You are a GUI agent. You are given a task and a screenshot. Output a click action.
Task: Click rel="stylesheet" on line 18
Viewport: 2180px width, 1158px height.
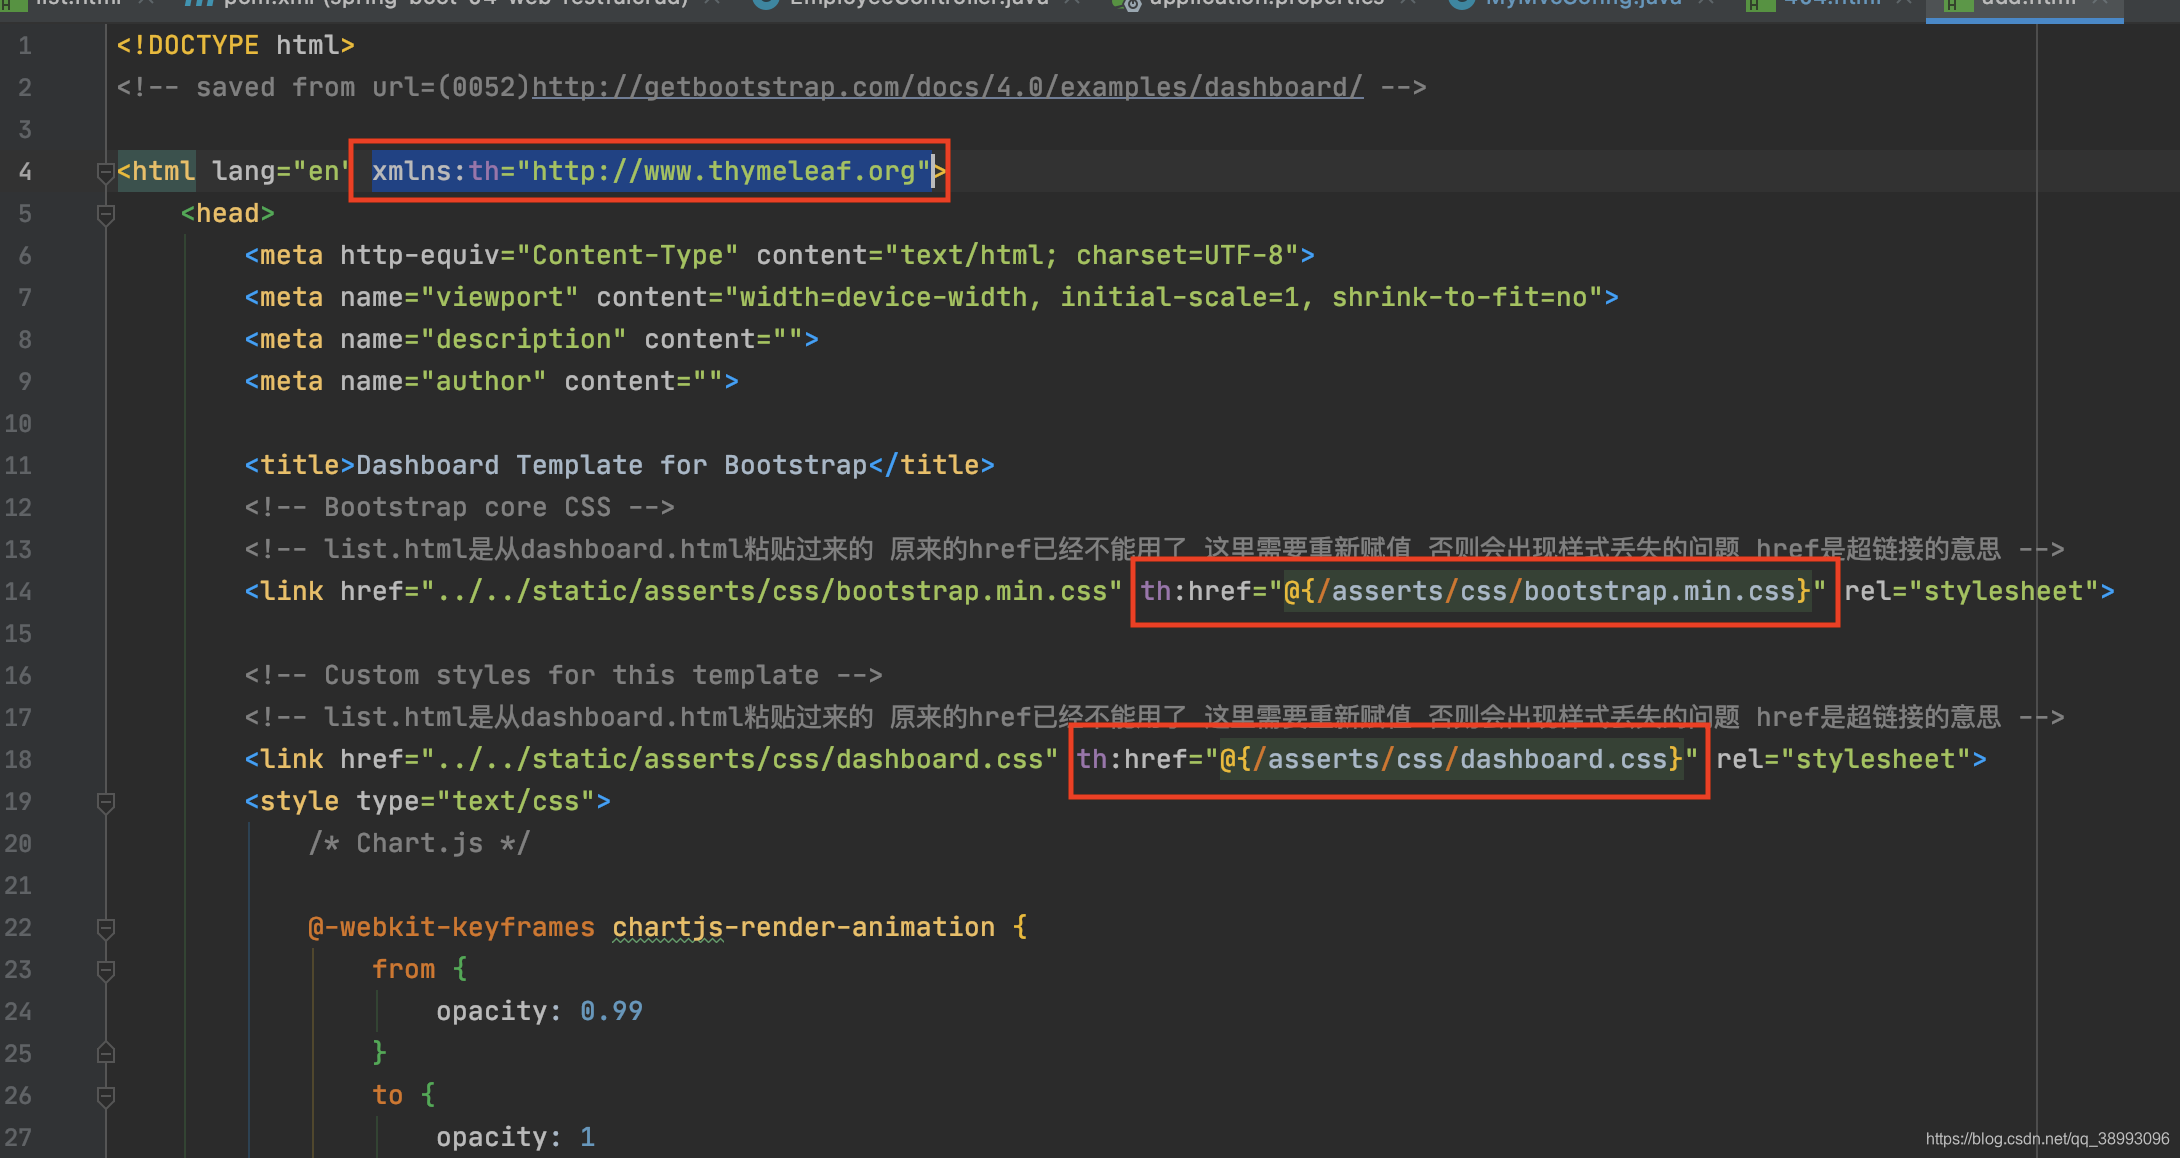tap(1843, 760)
